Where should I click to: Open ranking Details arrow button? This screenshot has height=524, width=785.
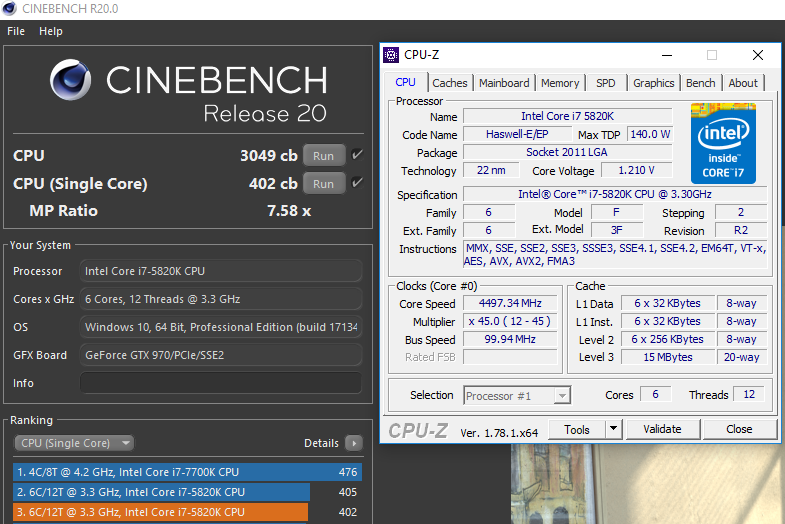[354, 443]
